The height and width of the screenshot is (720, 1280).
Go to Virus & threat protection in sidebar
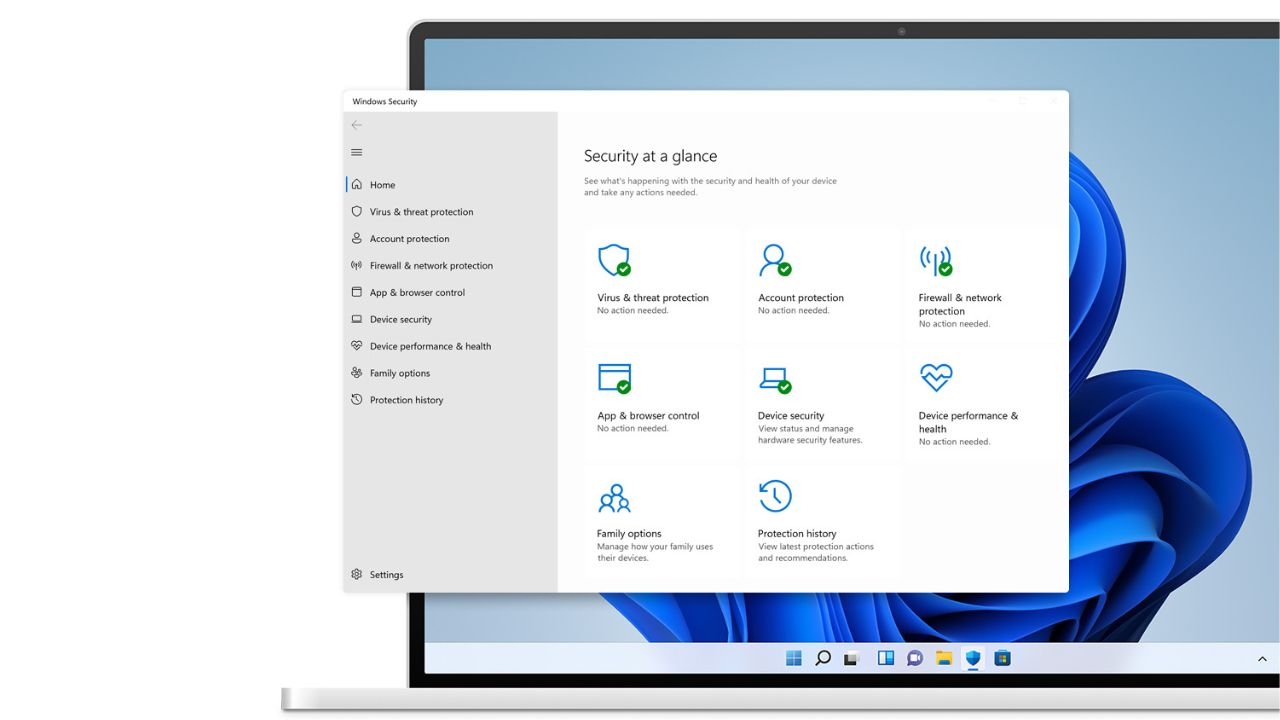pyautogui.click(x=421, y=212)
